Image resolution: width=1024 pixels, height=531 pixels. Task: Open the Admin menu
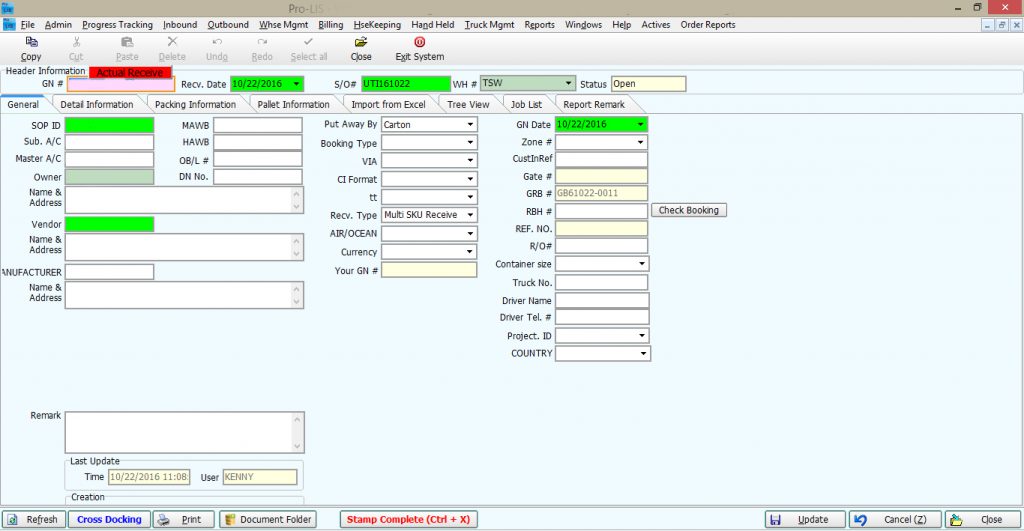[x=58, y=25]
